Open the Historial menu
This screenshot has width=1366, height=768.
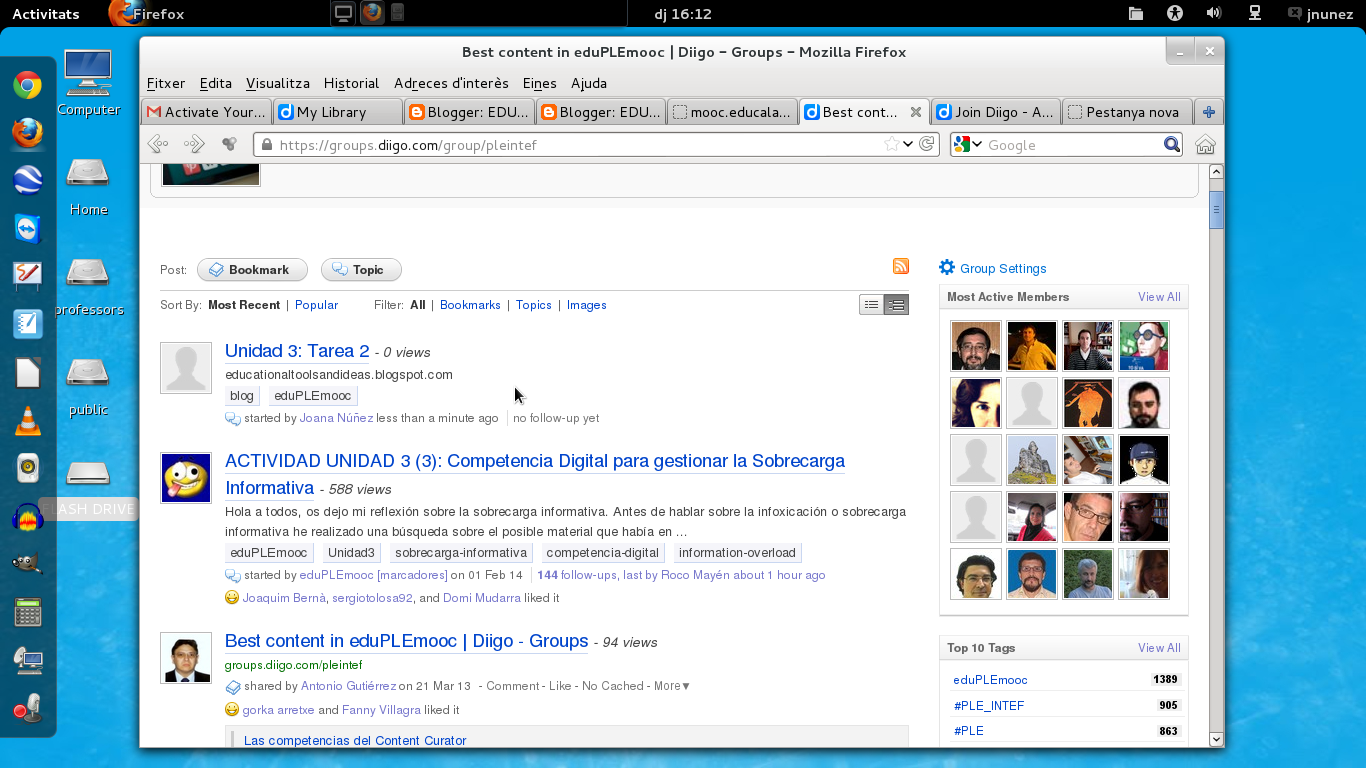(x=351, y=83)
